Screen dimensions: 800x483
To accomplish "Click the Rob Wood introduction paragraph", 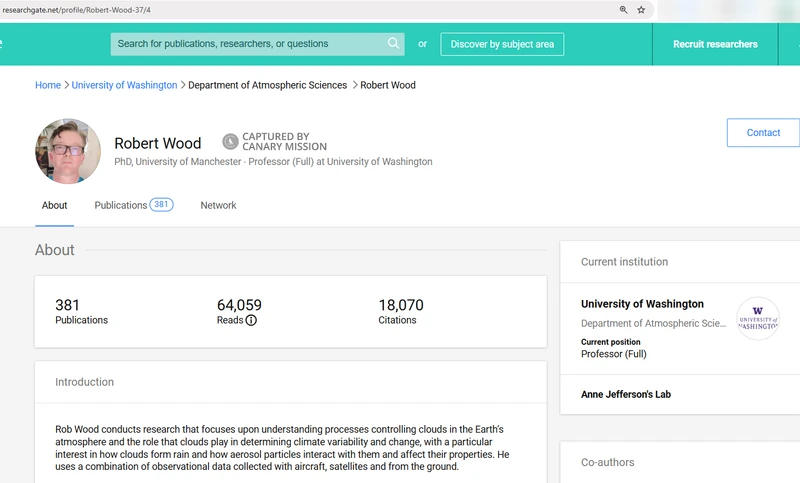I will [282, 448].
